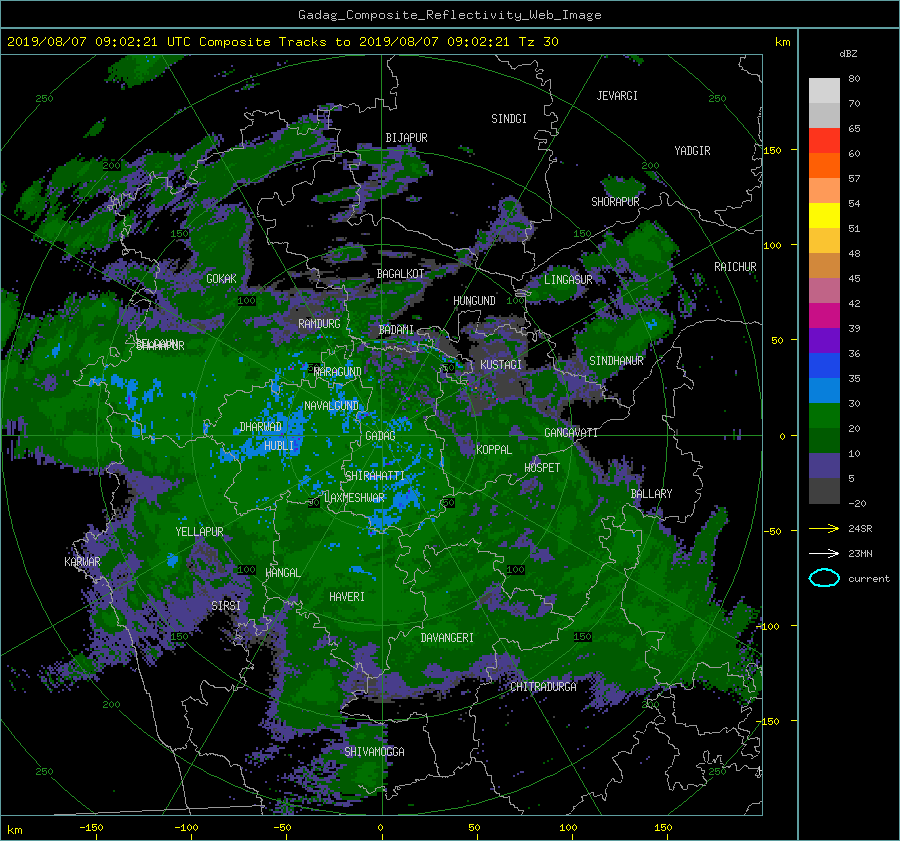Image resolution: width=900 pixels, height=841 pixels.
Task: Click the dBZ legend heading
Action: pos(848,53)
